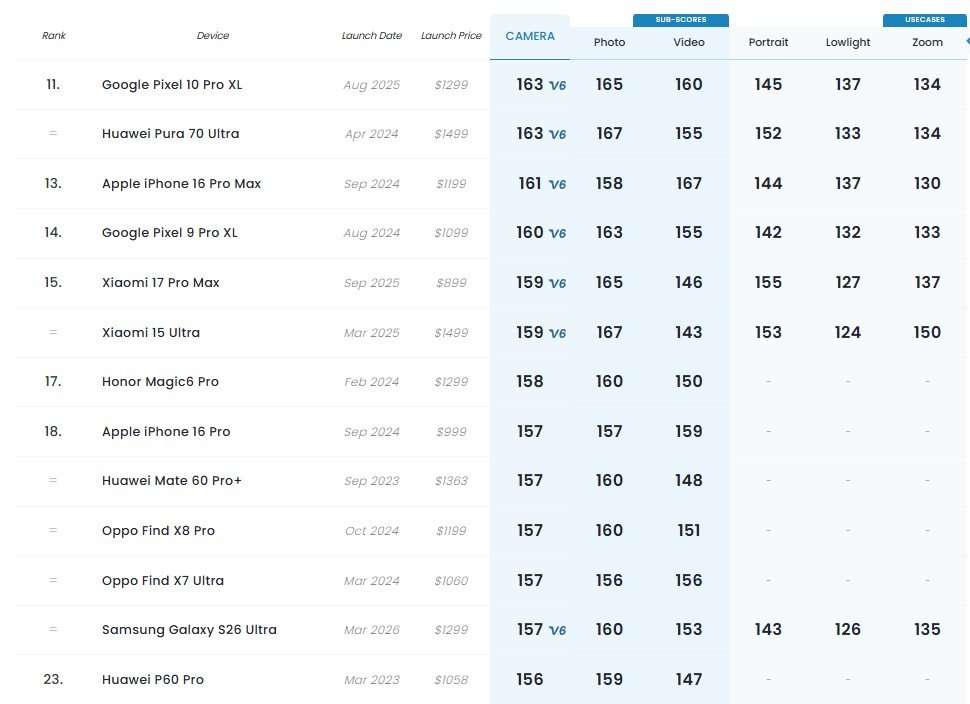Viewport: 970px width, 704px height.
Task: Open Huawei Pura 70 Ultra device link
Action: (171, 134)
